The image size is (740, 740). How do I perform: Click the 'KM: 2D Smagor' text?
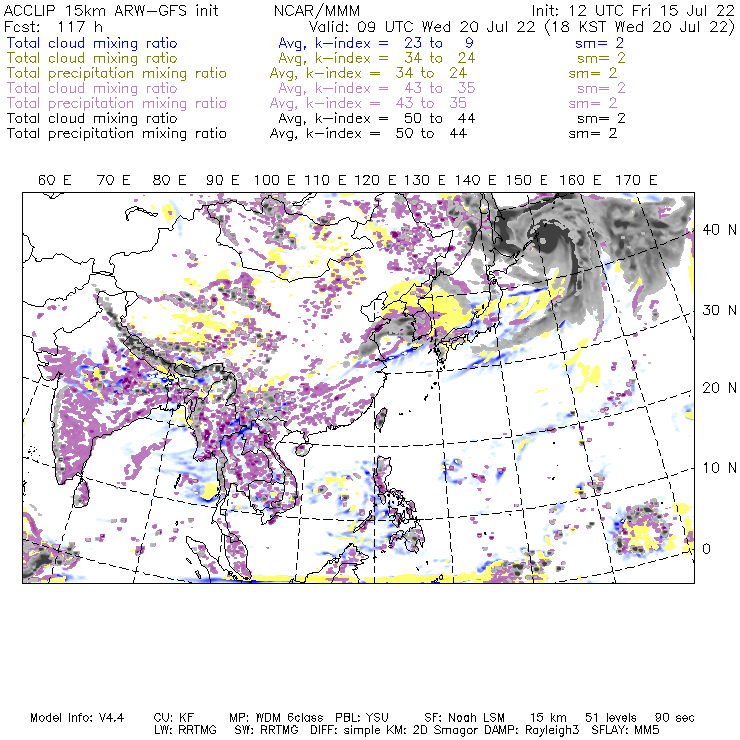pos(434,730)
